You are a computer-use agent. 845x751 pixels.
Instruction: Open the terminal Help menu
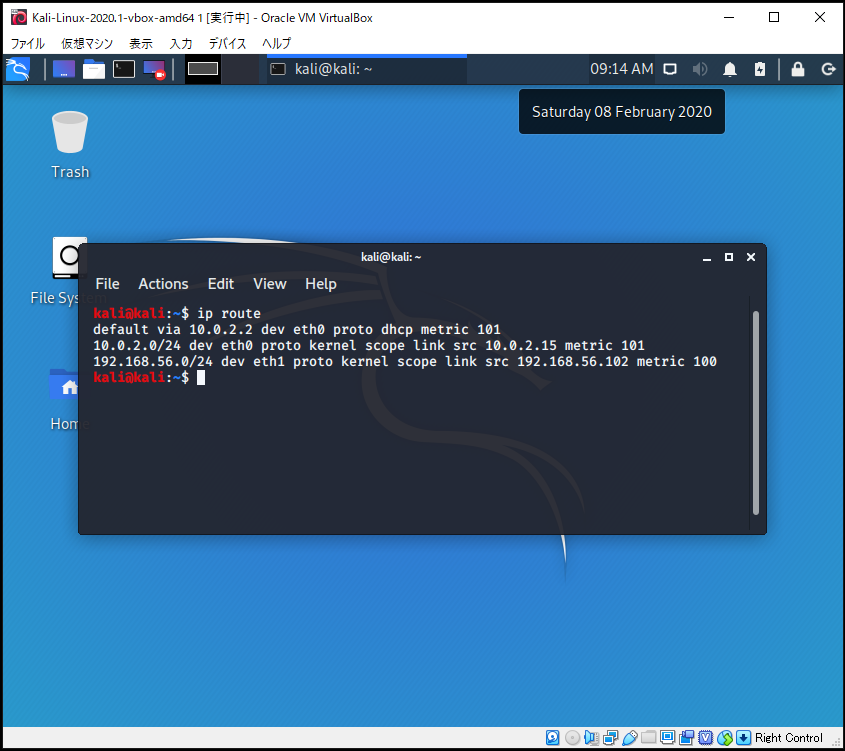click(x=321, y=284)
